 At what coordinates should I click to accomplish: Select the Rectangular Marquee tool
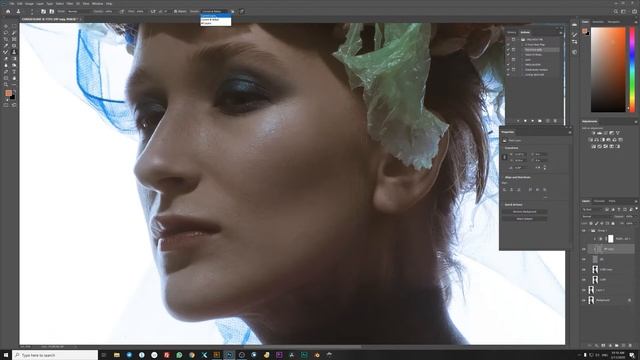(x=14, y=26)
